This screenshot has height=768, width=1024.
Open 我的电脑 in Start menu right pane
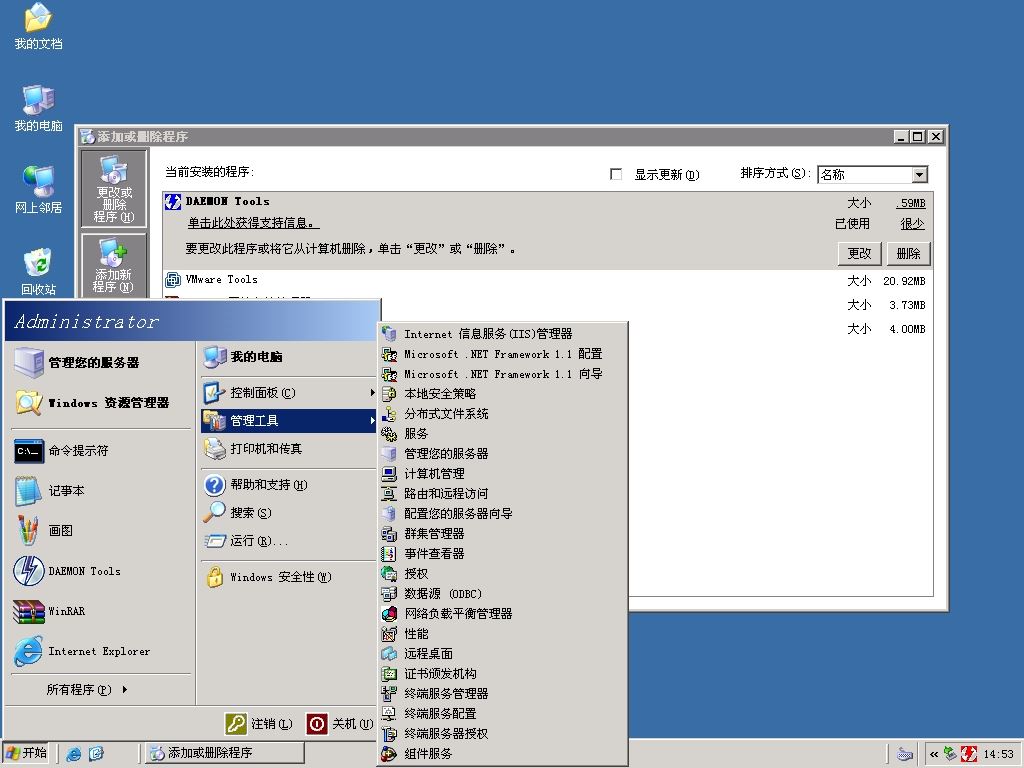[x=288, y=357]
